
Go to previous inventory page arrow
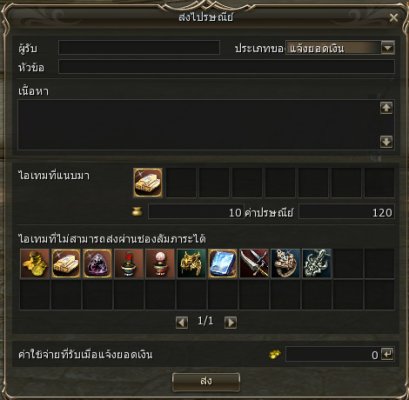click(182, 322)
